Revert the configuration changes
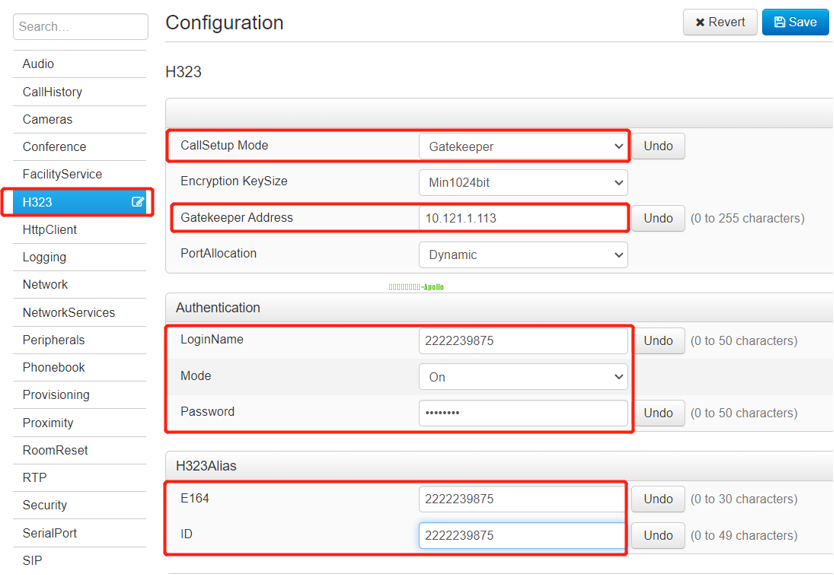The image size is (834, 575). tap(719, 22)
